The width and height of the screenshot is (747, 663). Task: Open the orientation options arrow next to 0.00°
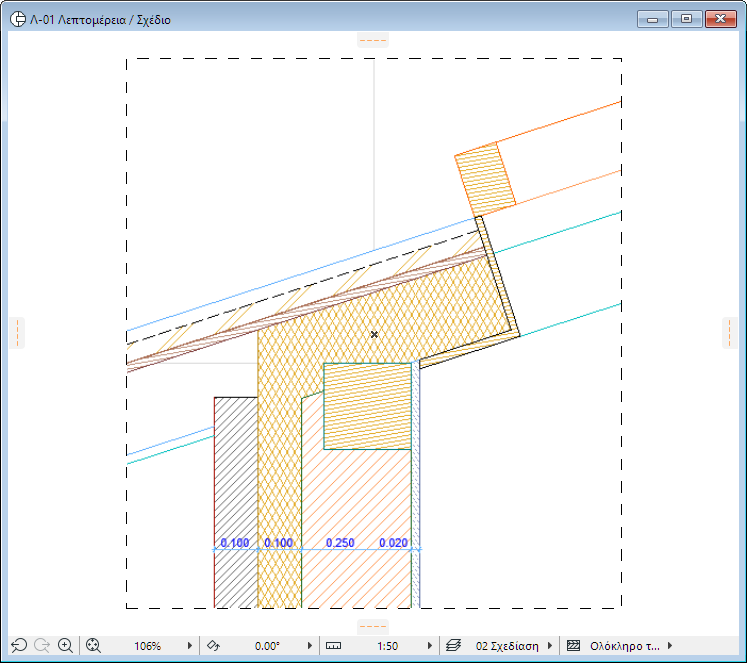(310, 645)
